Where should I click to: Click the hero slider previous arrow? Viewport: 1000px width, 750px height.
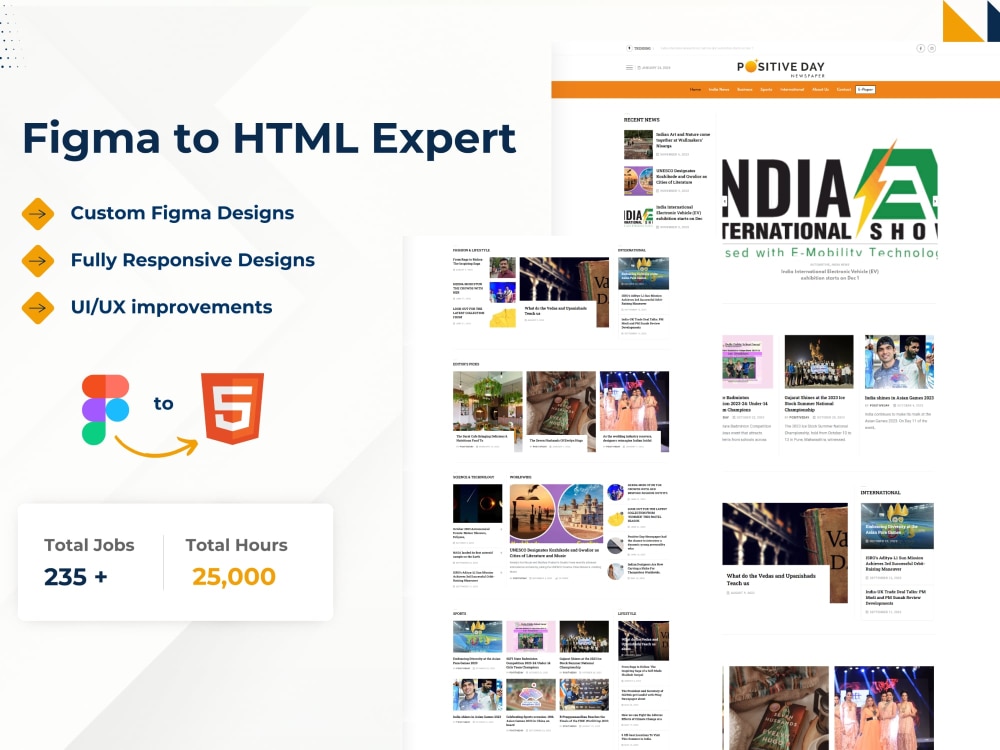(724, 201)
